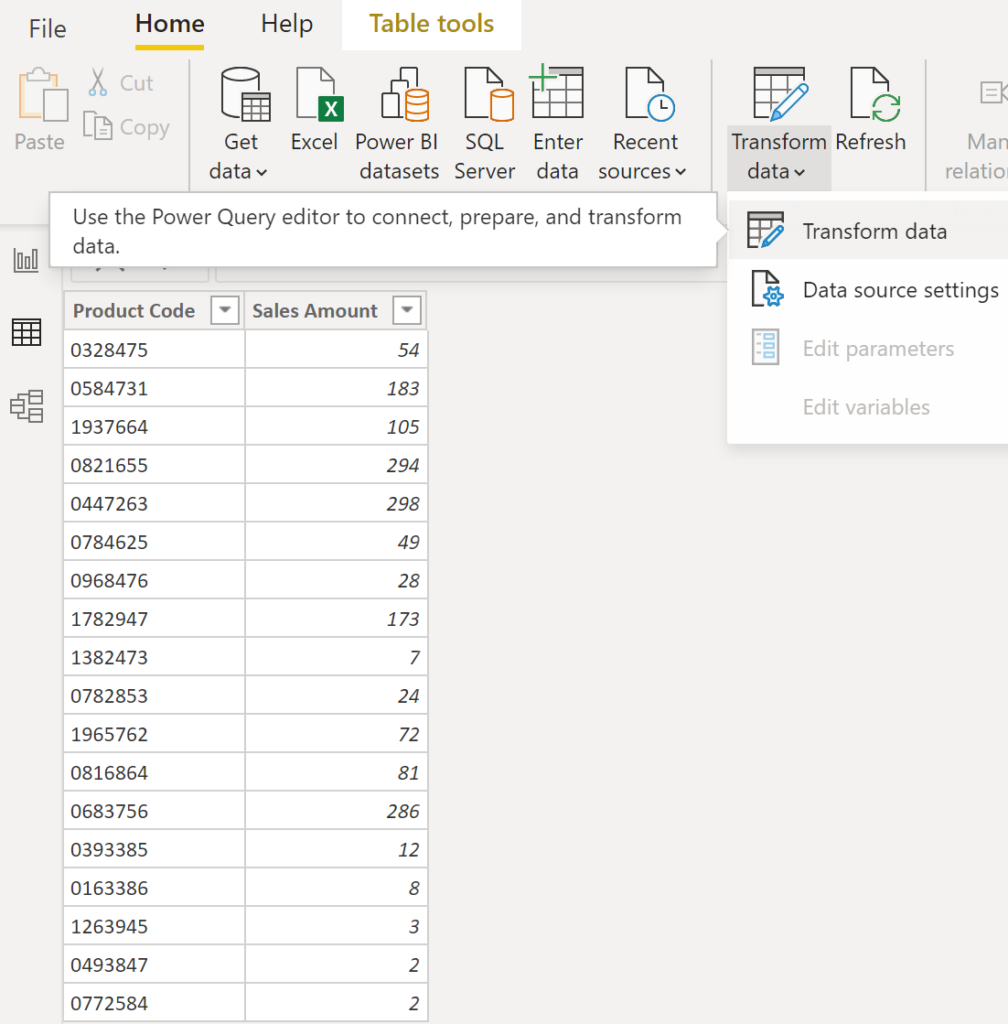Image resolution: width=1008 pixels, height=1024 pixels.
Task: Click the Manage relationships icon
Action: (x=994, y=92)
